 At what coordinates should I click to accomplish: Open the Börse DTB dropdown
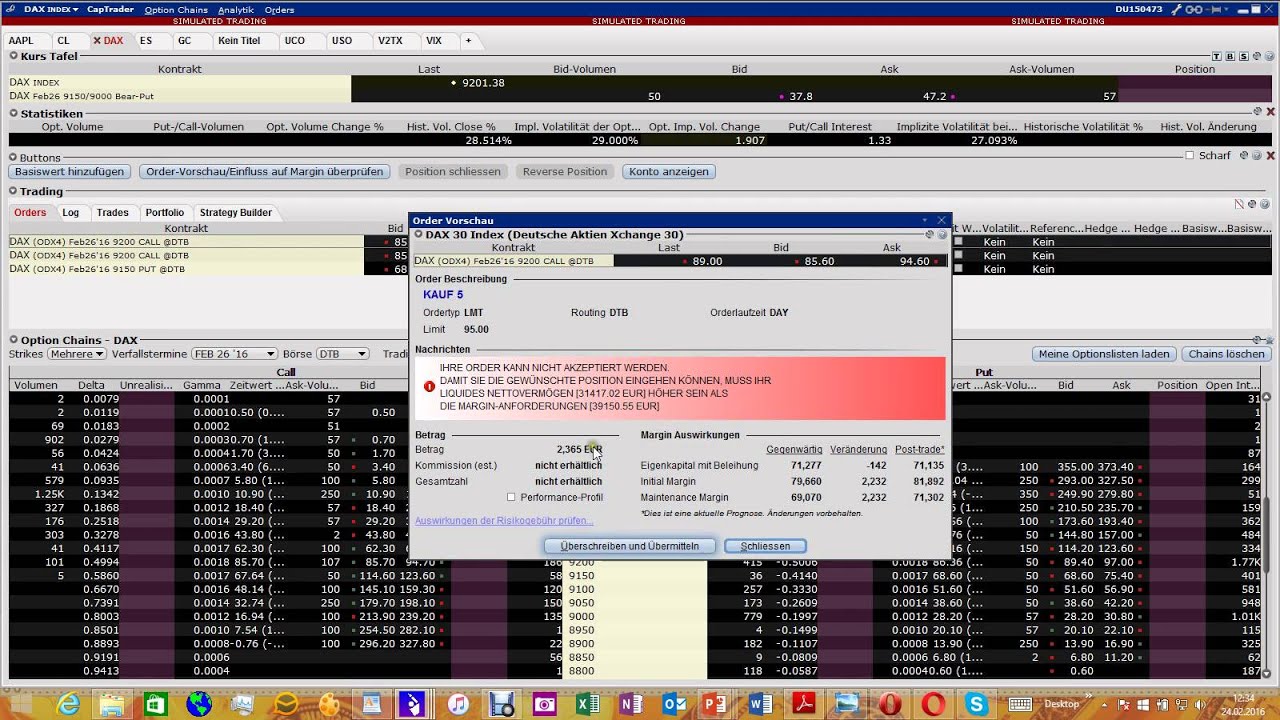(342, 354)
